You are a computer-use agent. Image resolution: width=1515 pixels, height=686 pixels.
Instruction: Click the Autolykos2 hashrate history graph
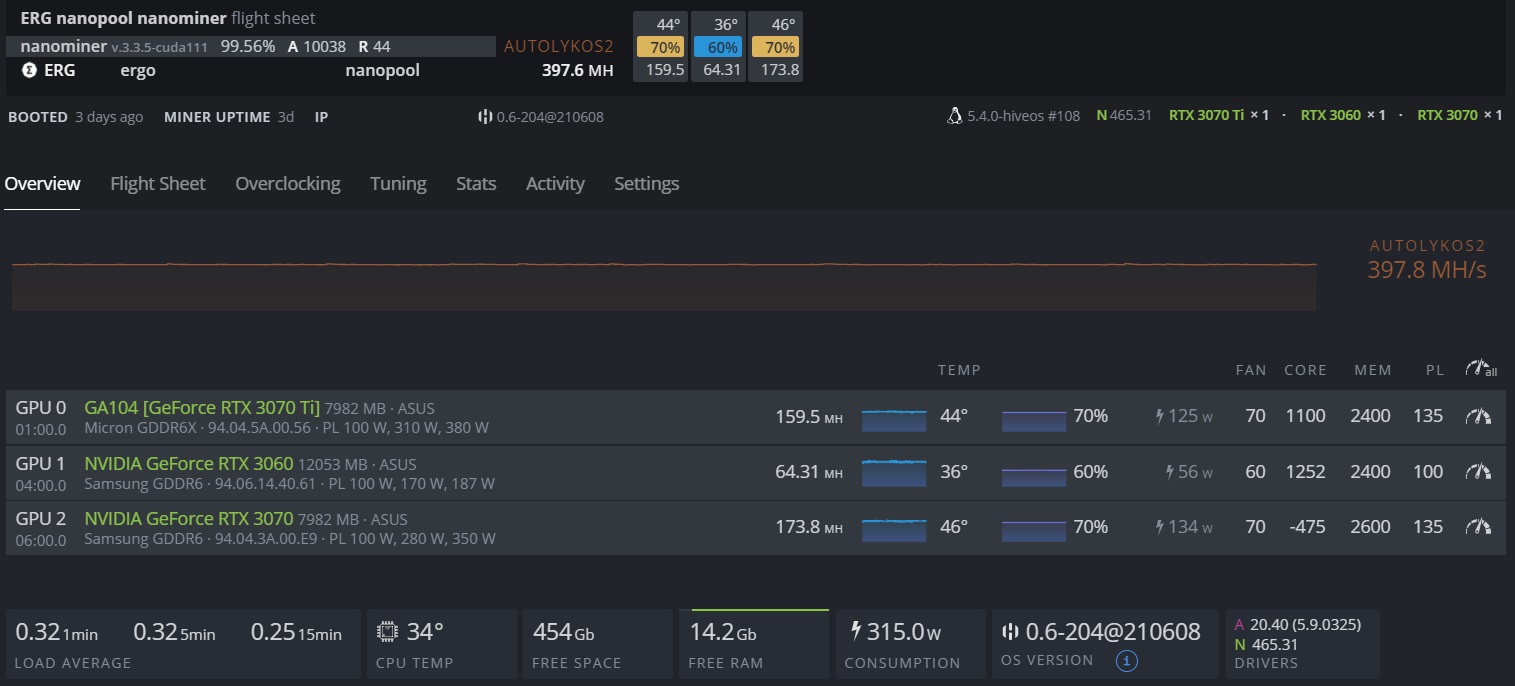(663, 286)
